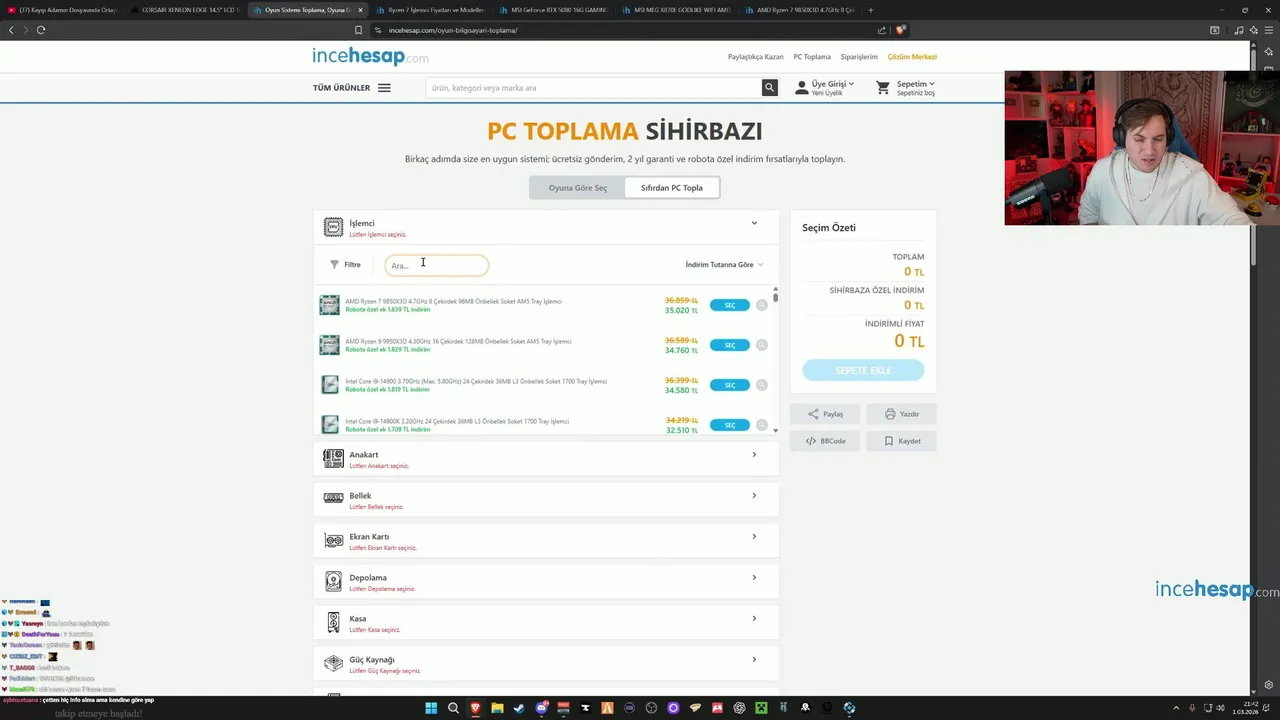Click the Ekran Kartı GPU icon
Image resolution: width=1280 pixels, height=720 pixels.
click(x=333, y=541)
